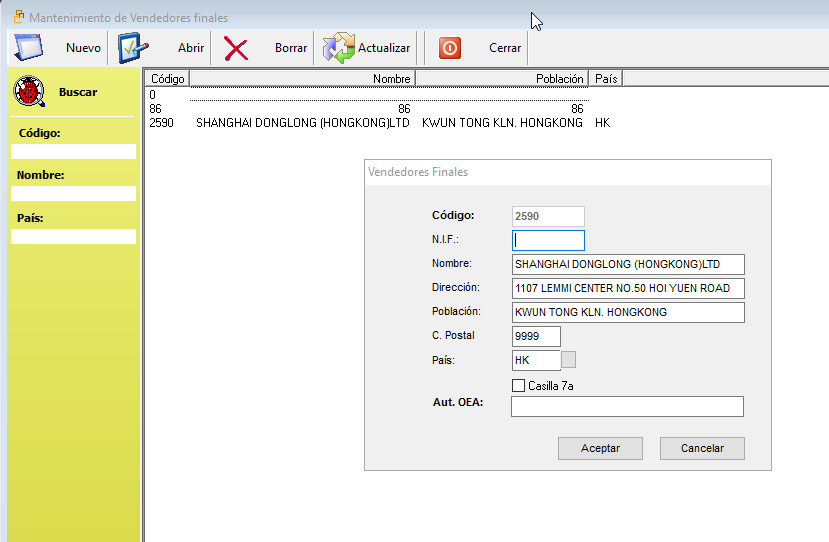Click the Buscar ladybug search icon

pyautogui.click(x=29, y=92)
